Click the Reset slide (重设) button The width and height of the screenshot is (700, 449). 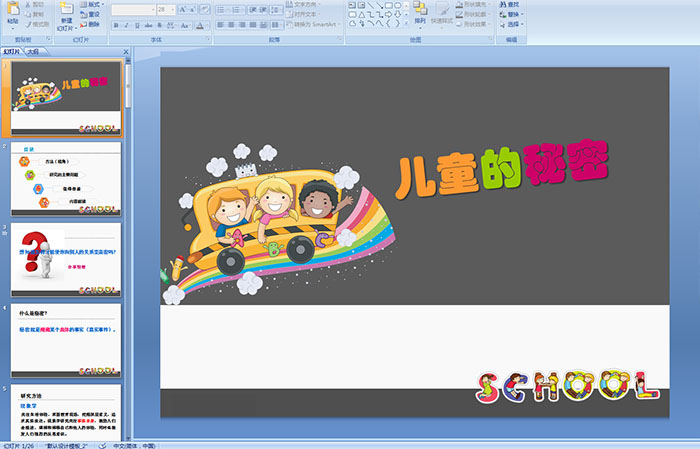(90, 14)
